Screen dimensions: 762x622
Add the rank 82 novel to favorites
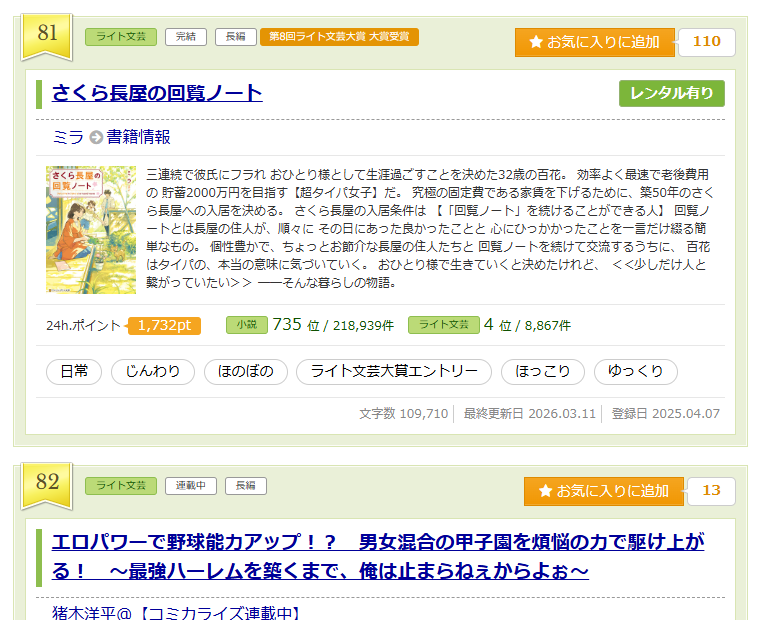[x=603, y=491]
